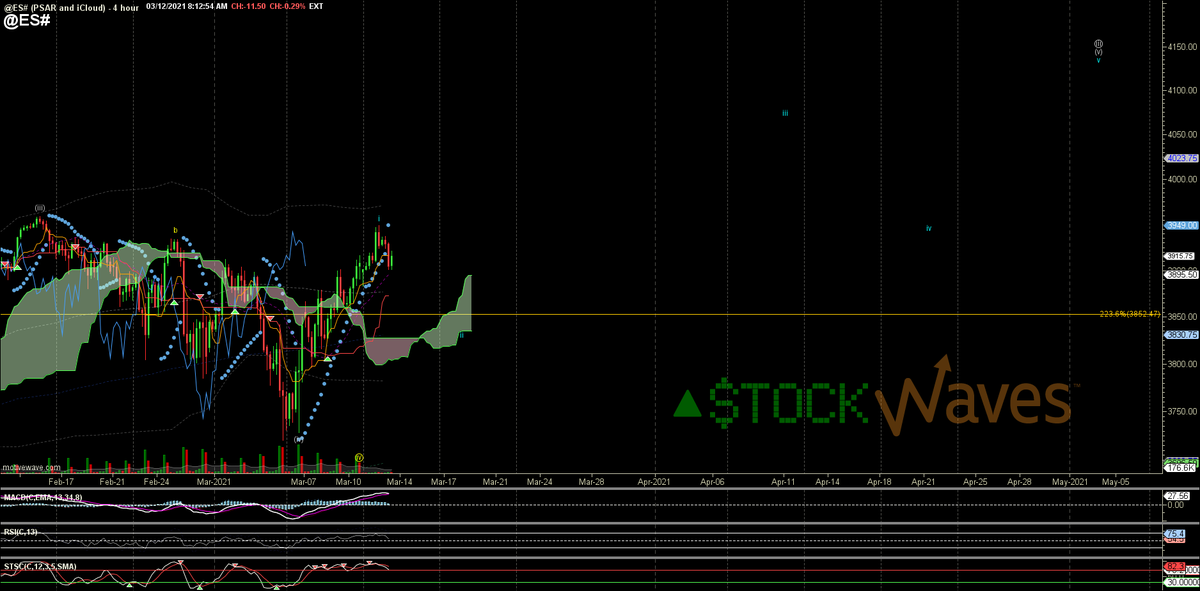Click the 176.6K volume value tag
The width and height of the screenshot is (1200, 591).
tap(1181, 467)
